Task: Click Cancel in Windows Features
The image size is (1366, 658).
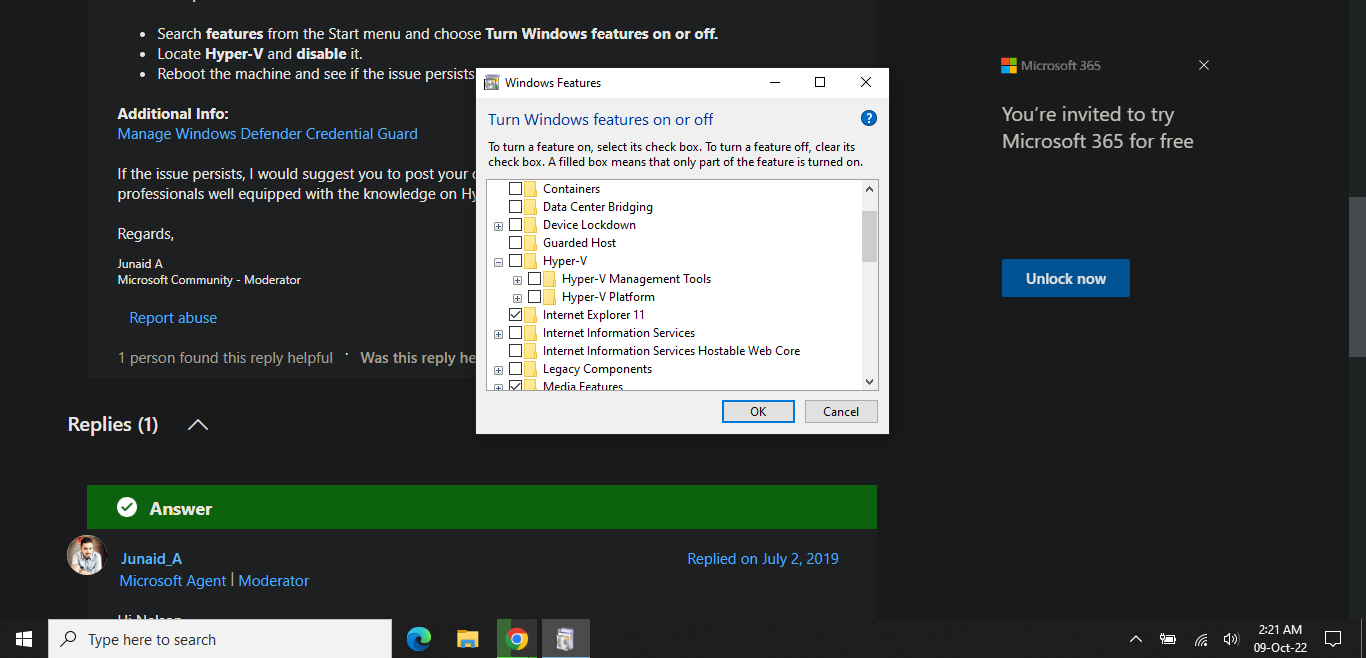Action: tap(841, 411)
